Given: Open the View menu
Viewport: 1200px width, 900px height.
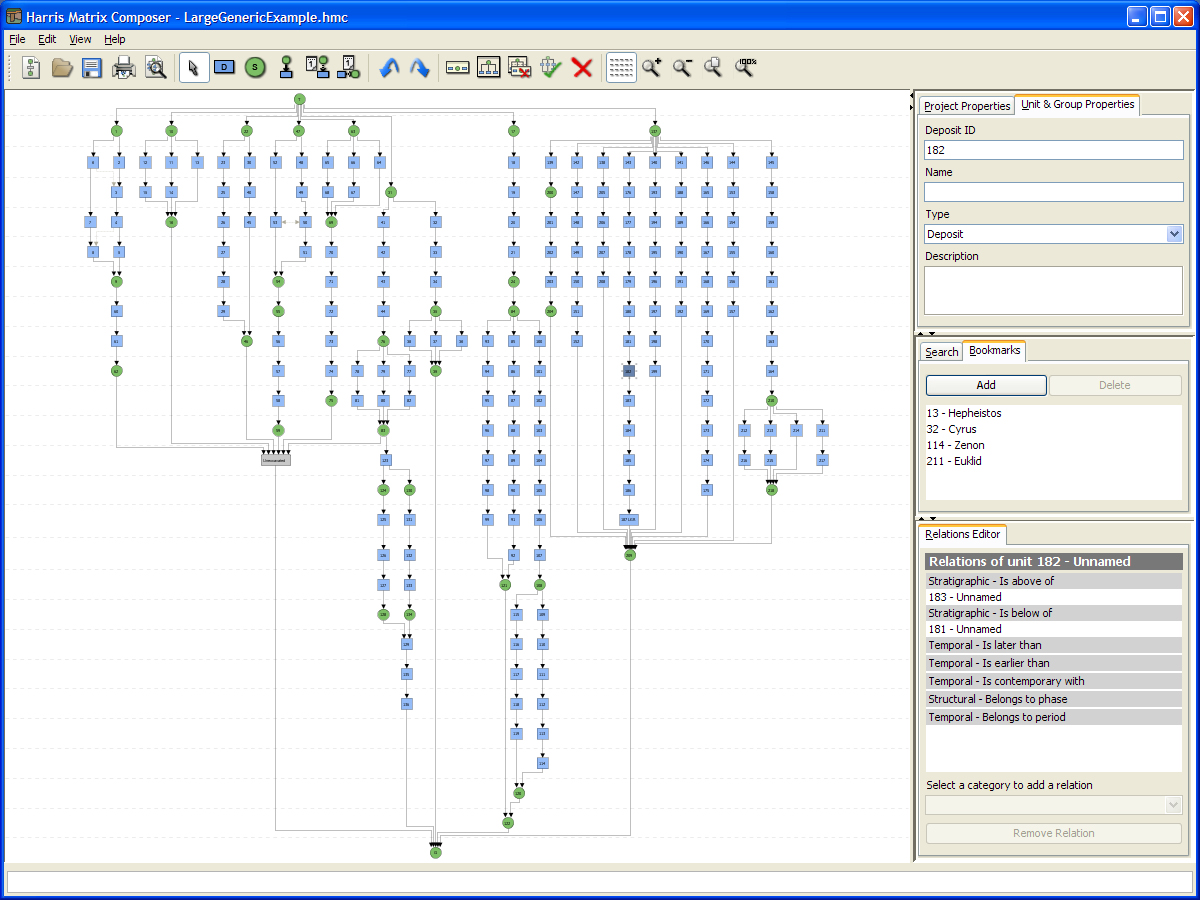Looking at the screenshot, I should point(80,39).
